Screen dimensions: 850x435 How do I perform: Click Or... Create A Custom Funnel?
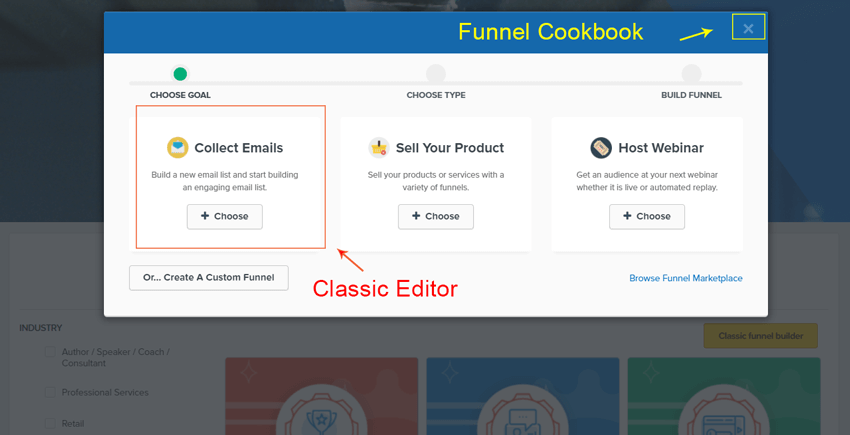pyautogui.click(x=209, y=278)
